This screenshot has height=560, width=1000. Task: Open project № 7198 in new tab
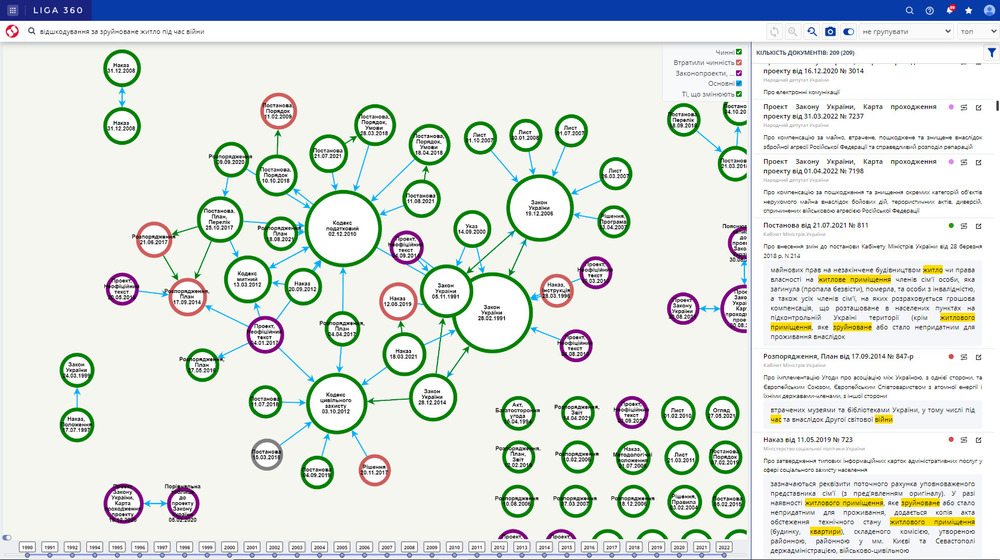[978, 163]
